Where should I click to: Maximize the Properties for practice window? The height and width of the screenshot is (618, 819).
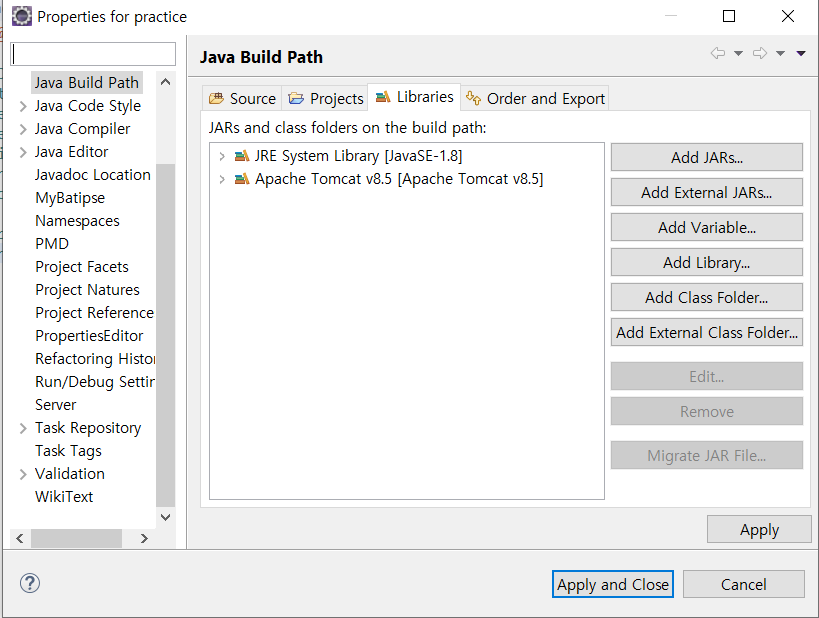(729, 16)
